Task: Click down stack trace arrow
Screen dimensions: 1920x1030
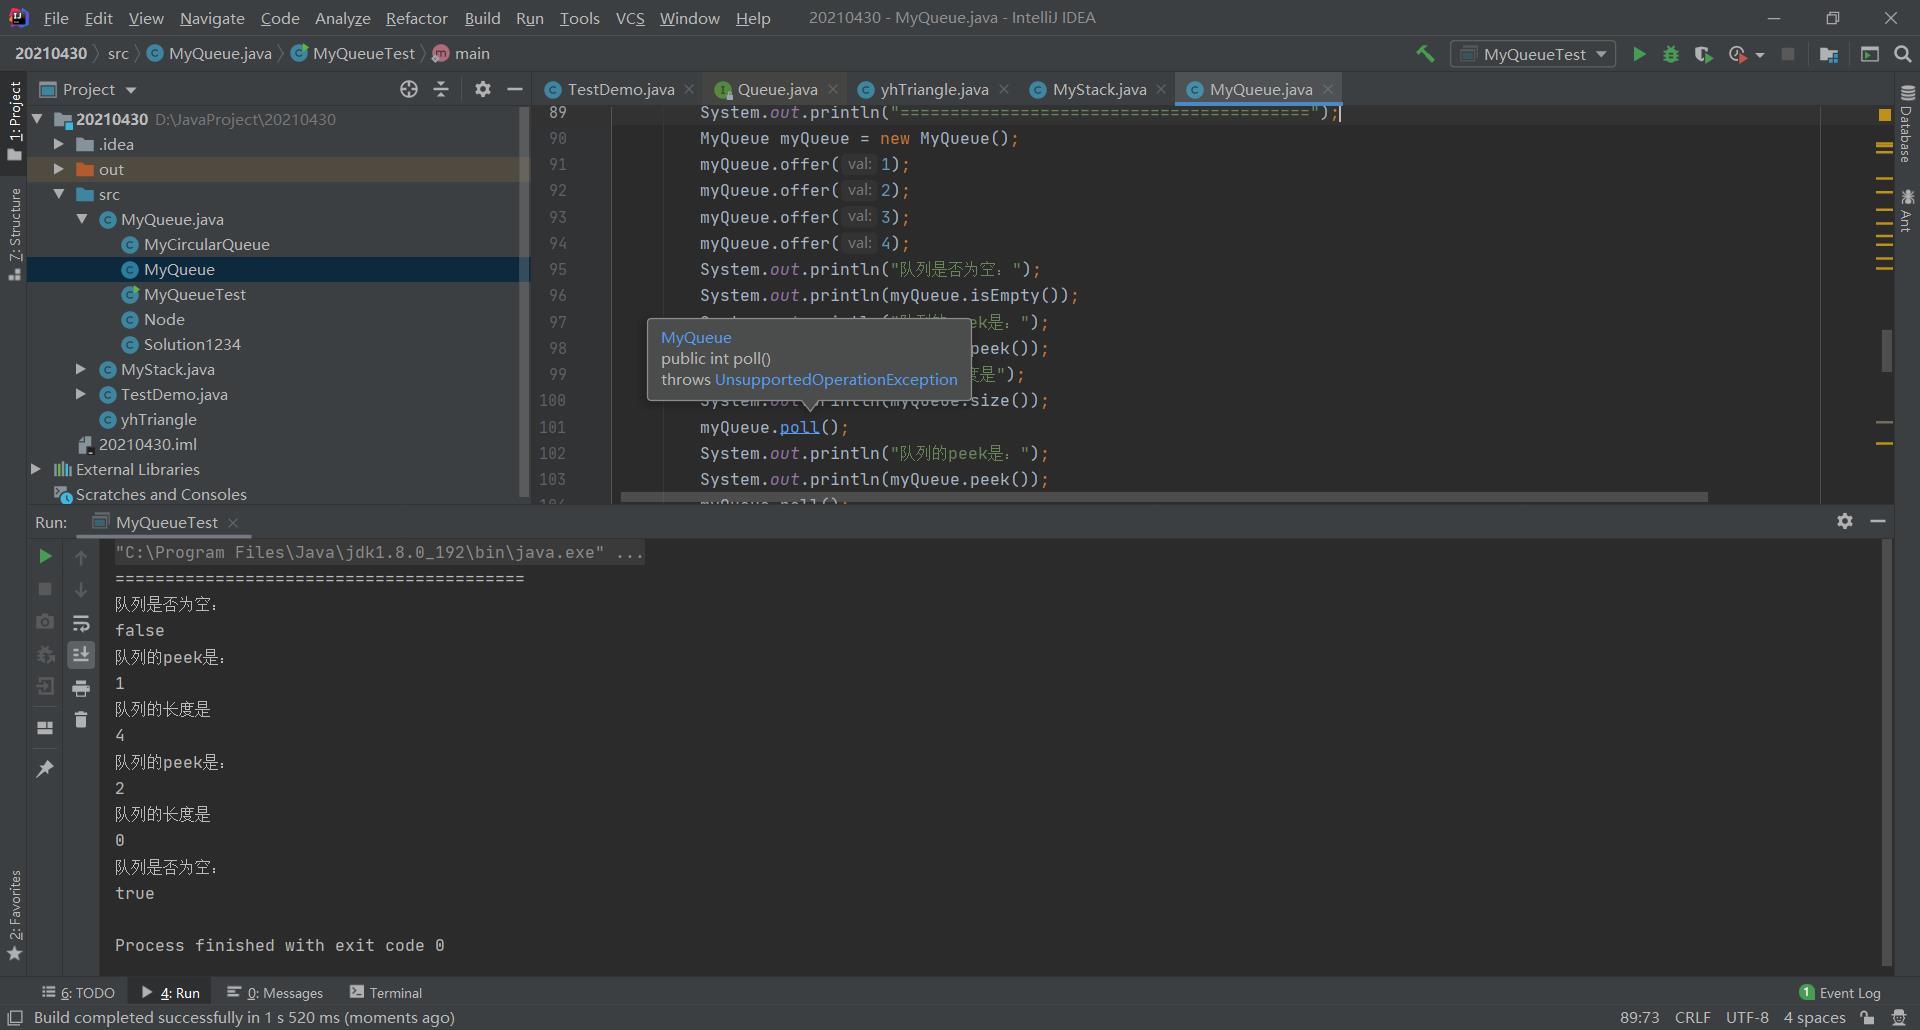Action: 81,590
